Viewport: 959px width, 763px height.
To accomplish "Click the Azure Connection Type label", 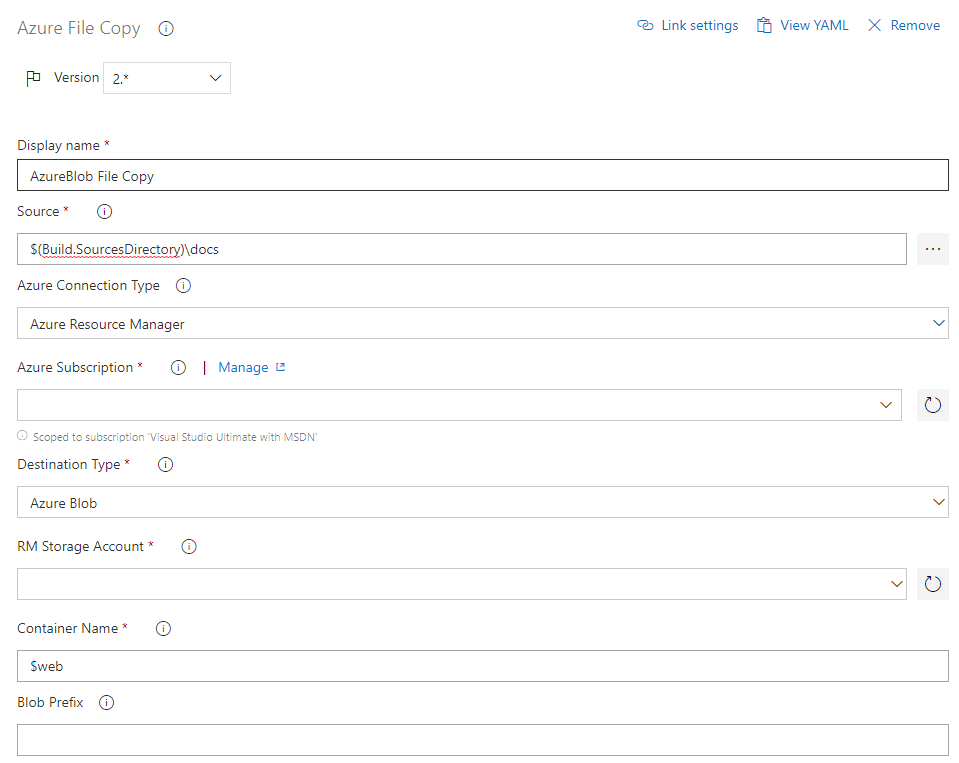I will click(88, 286).
